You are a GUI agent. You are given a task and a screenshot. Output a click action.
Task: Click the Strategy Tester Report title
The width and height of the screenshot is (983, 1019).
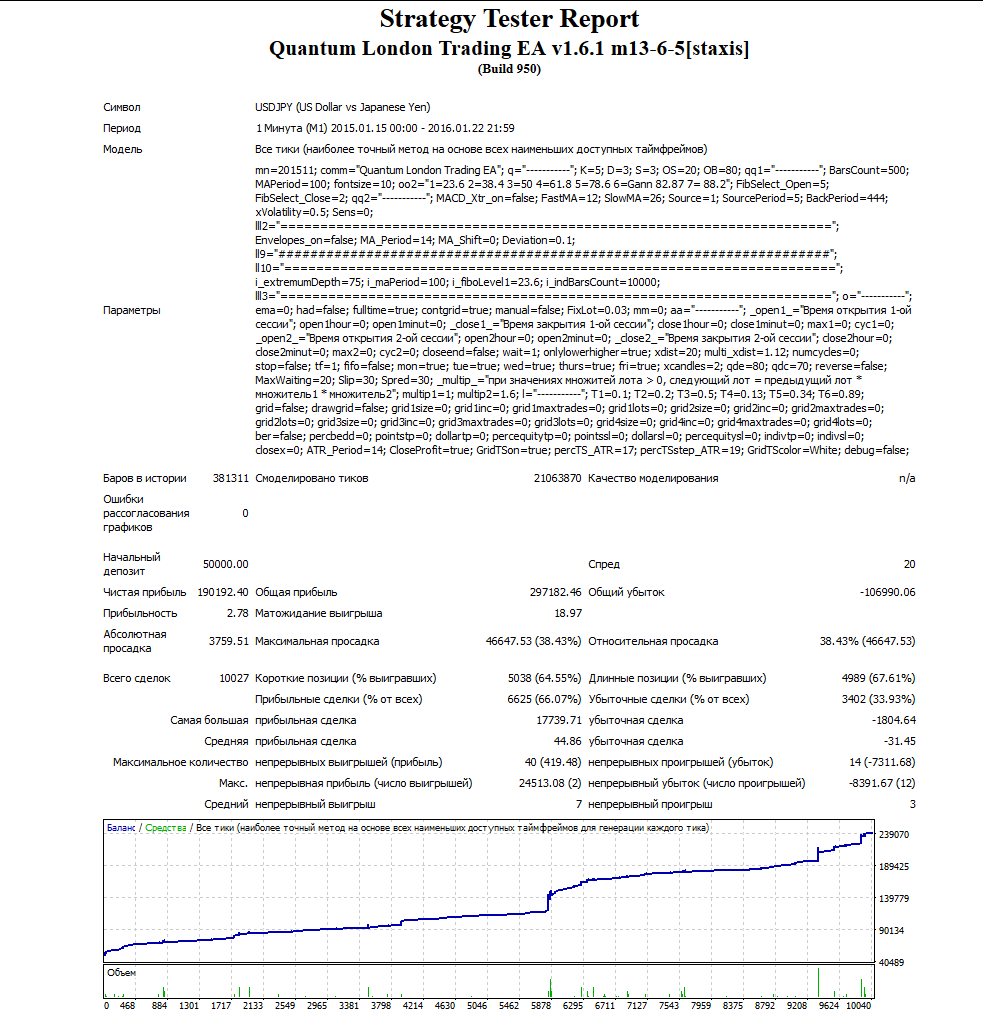tap(509, 19)
